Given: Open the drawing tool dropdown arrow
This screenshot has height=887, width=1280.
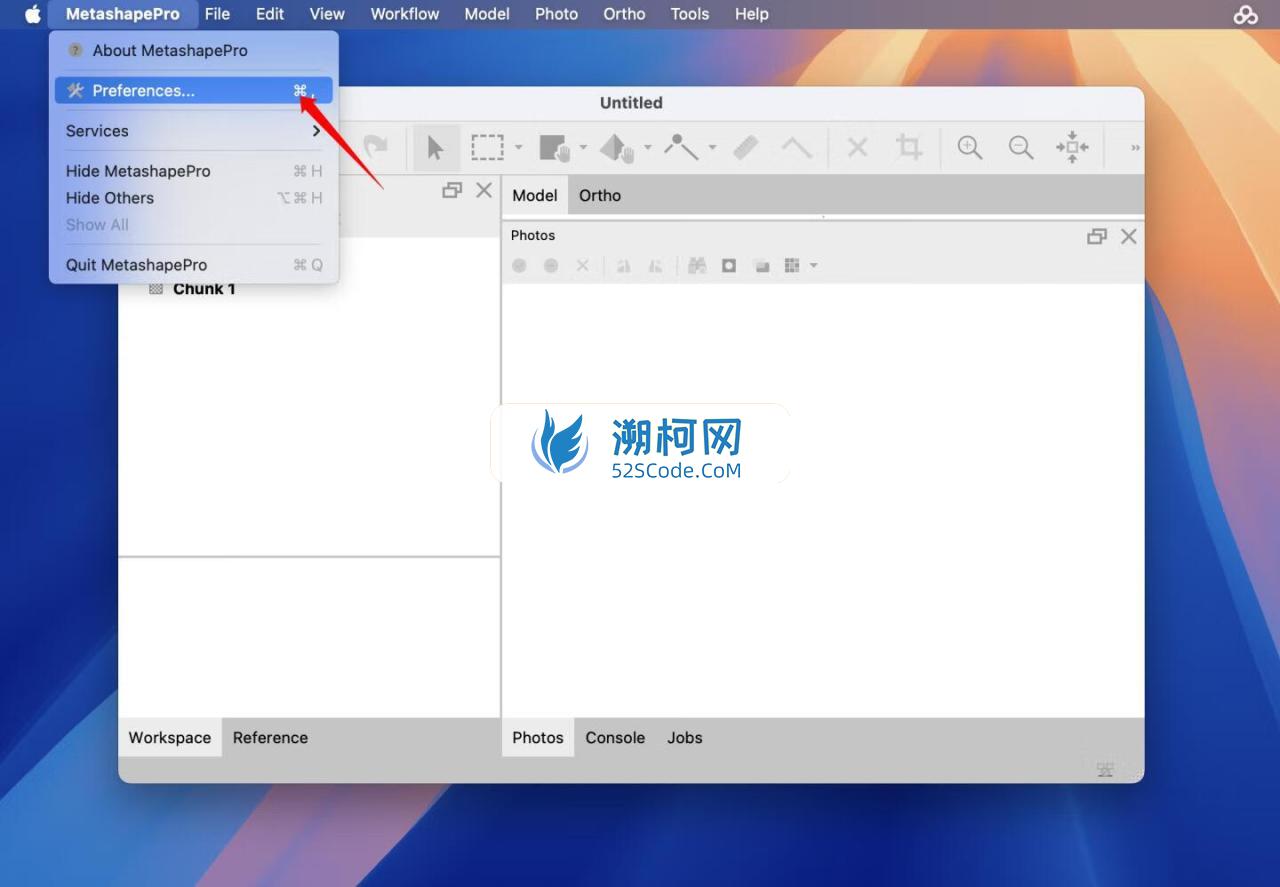Looking at the screenshot, I should point(712,148).
